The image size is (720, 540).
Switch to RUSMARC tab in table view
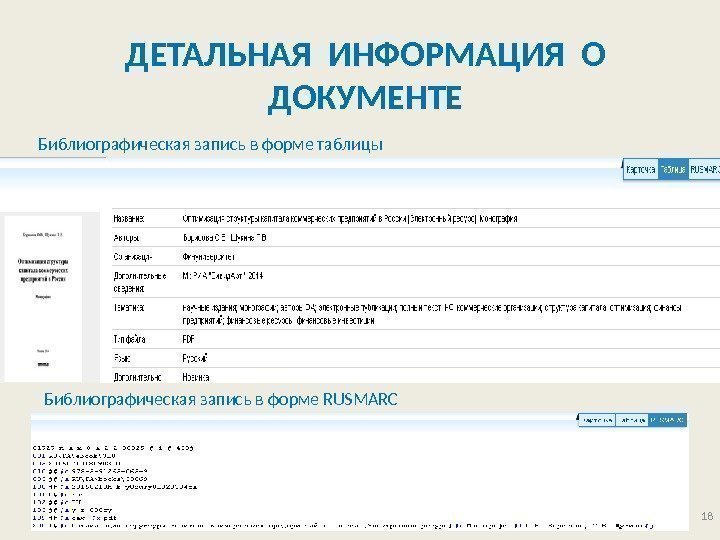pos(704,169)
